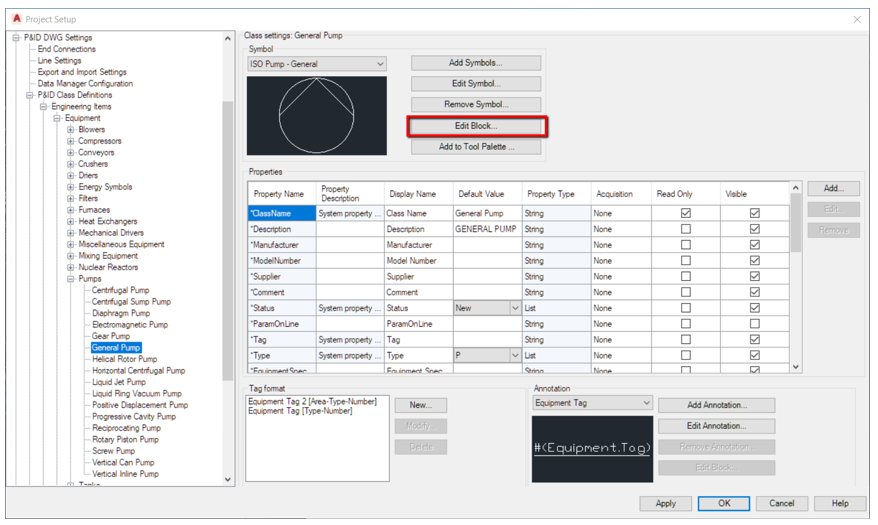Expand the Blowers node
This screenshot has height=525, width=878.
(71, 129)
